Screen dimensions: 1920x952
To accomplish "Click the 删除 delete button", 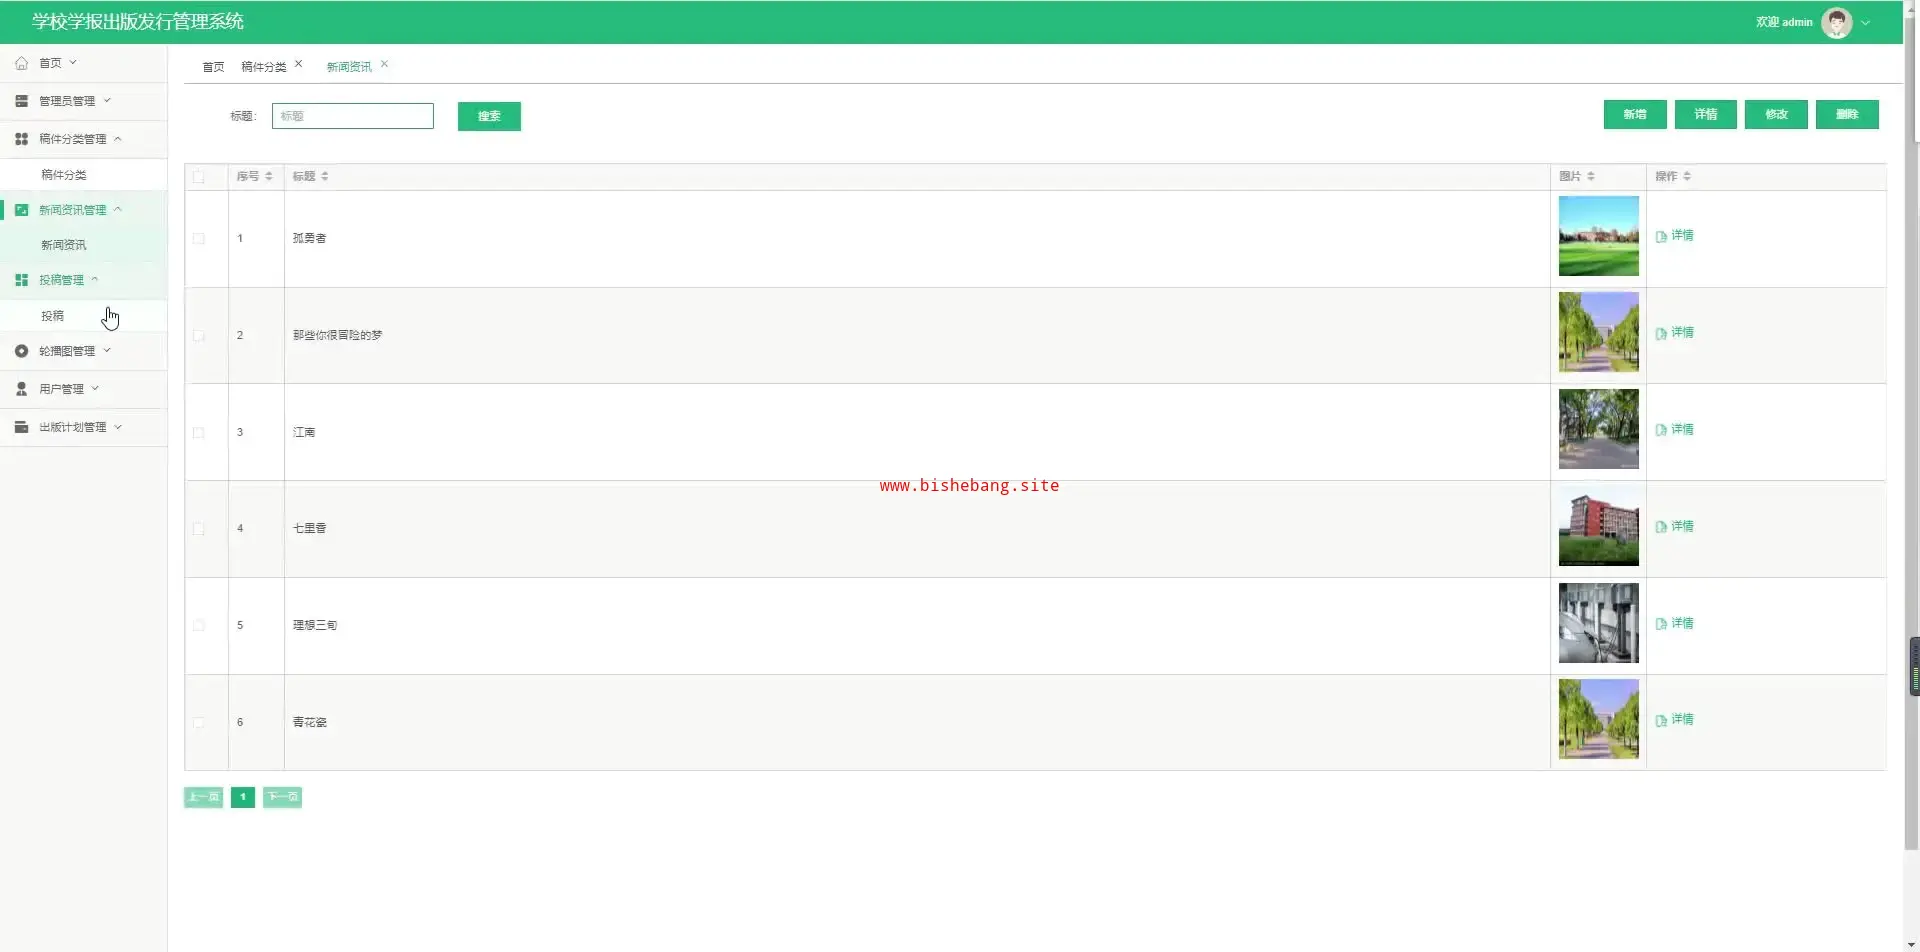I will pyautogui.click(x=1847, y=114).
